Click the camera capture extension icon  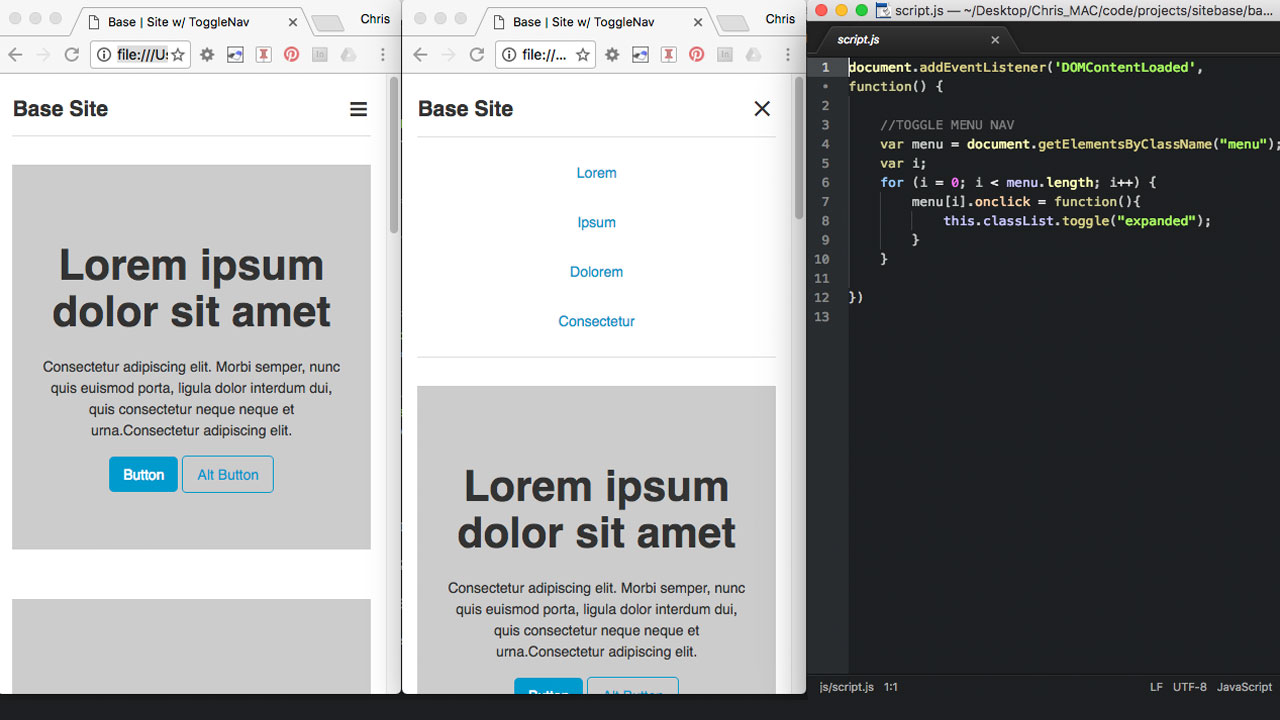click(x=234, y=55)
